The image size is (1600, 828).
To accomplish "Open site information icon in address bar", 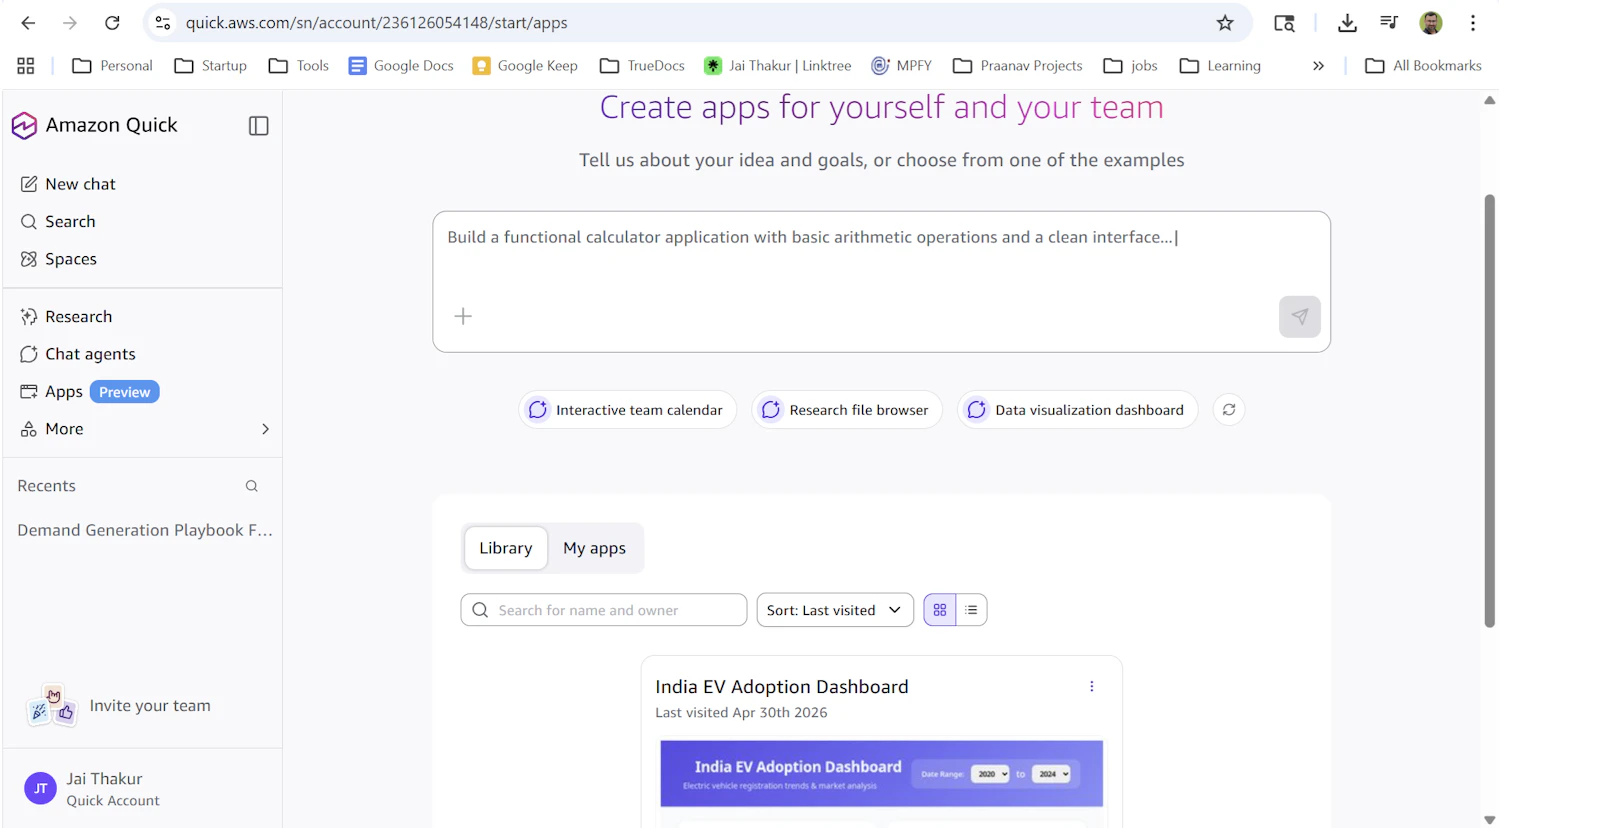I will pyautogui.click(x=163, y=23).
